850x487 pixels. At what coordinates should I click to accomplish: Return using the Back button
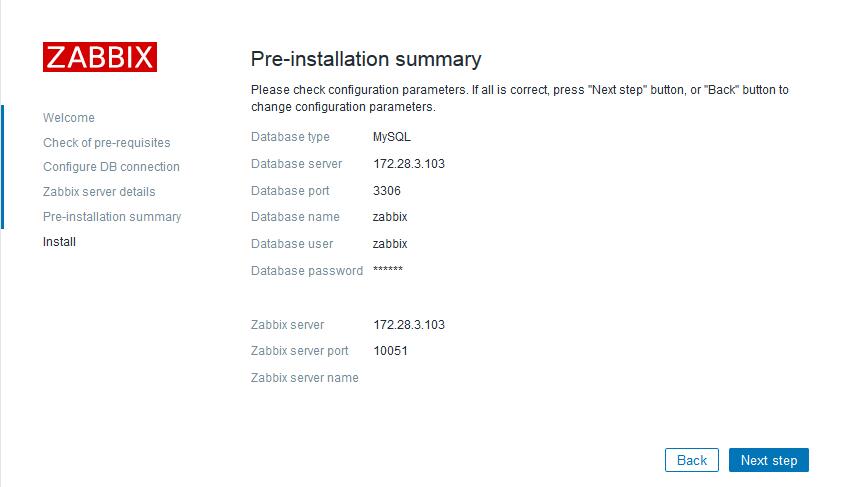692,460
